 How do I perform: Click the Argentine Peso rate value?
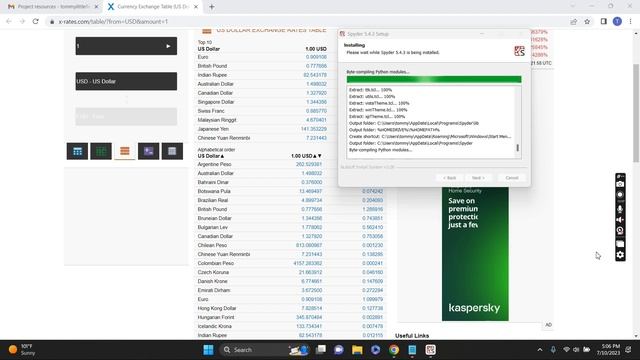click(x=309, y=164)
